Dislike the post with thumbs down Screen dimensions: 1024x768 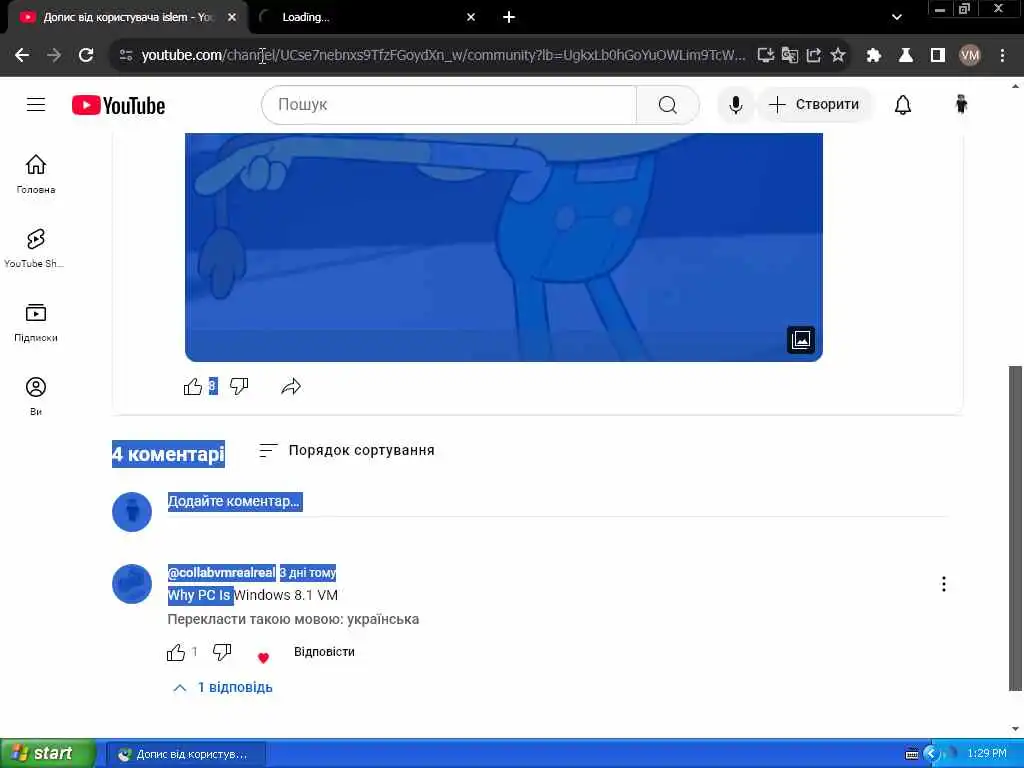239,387
